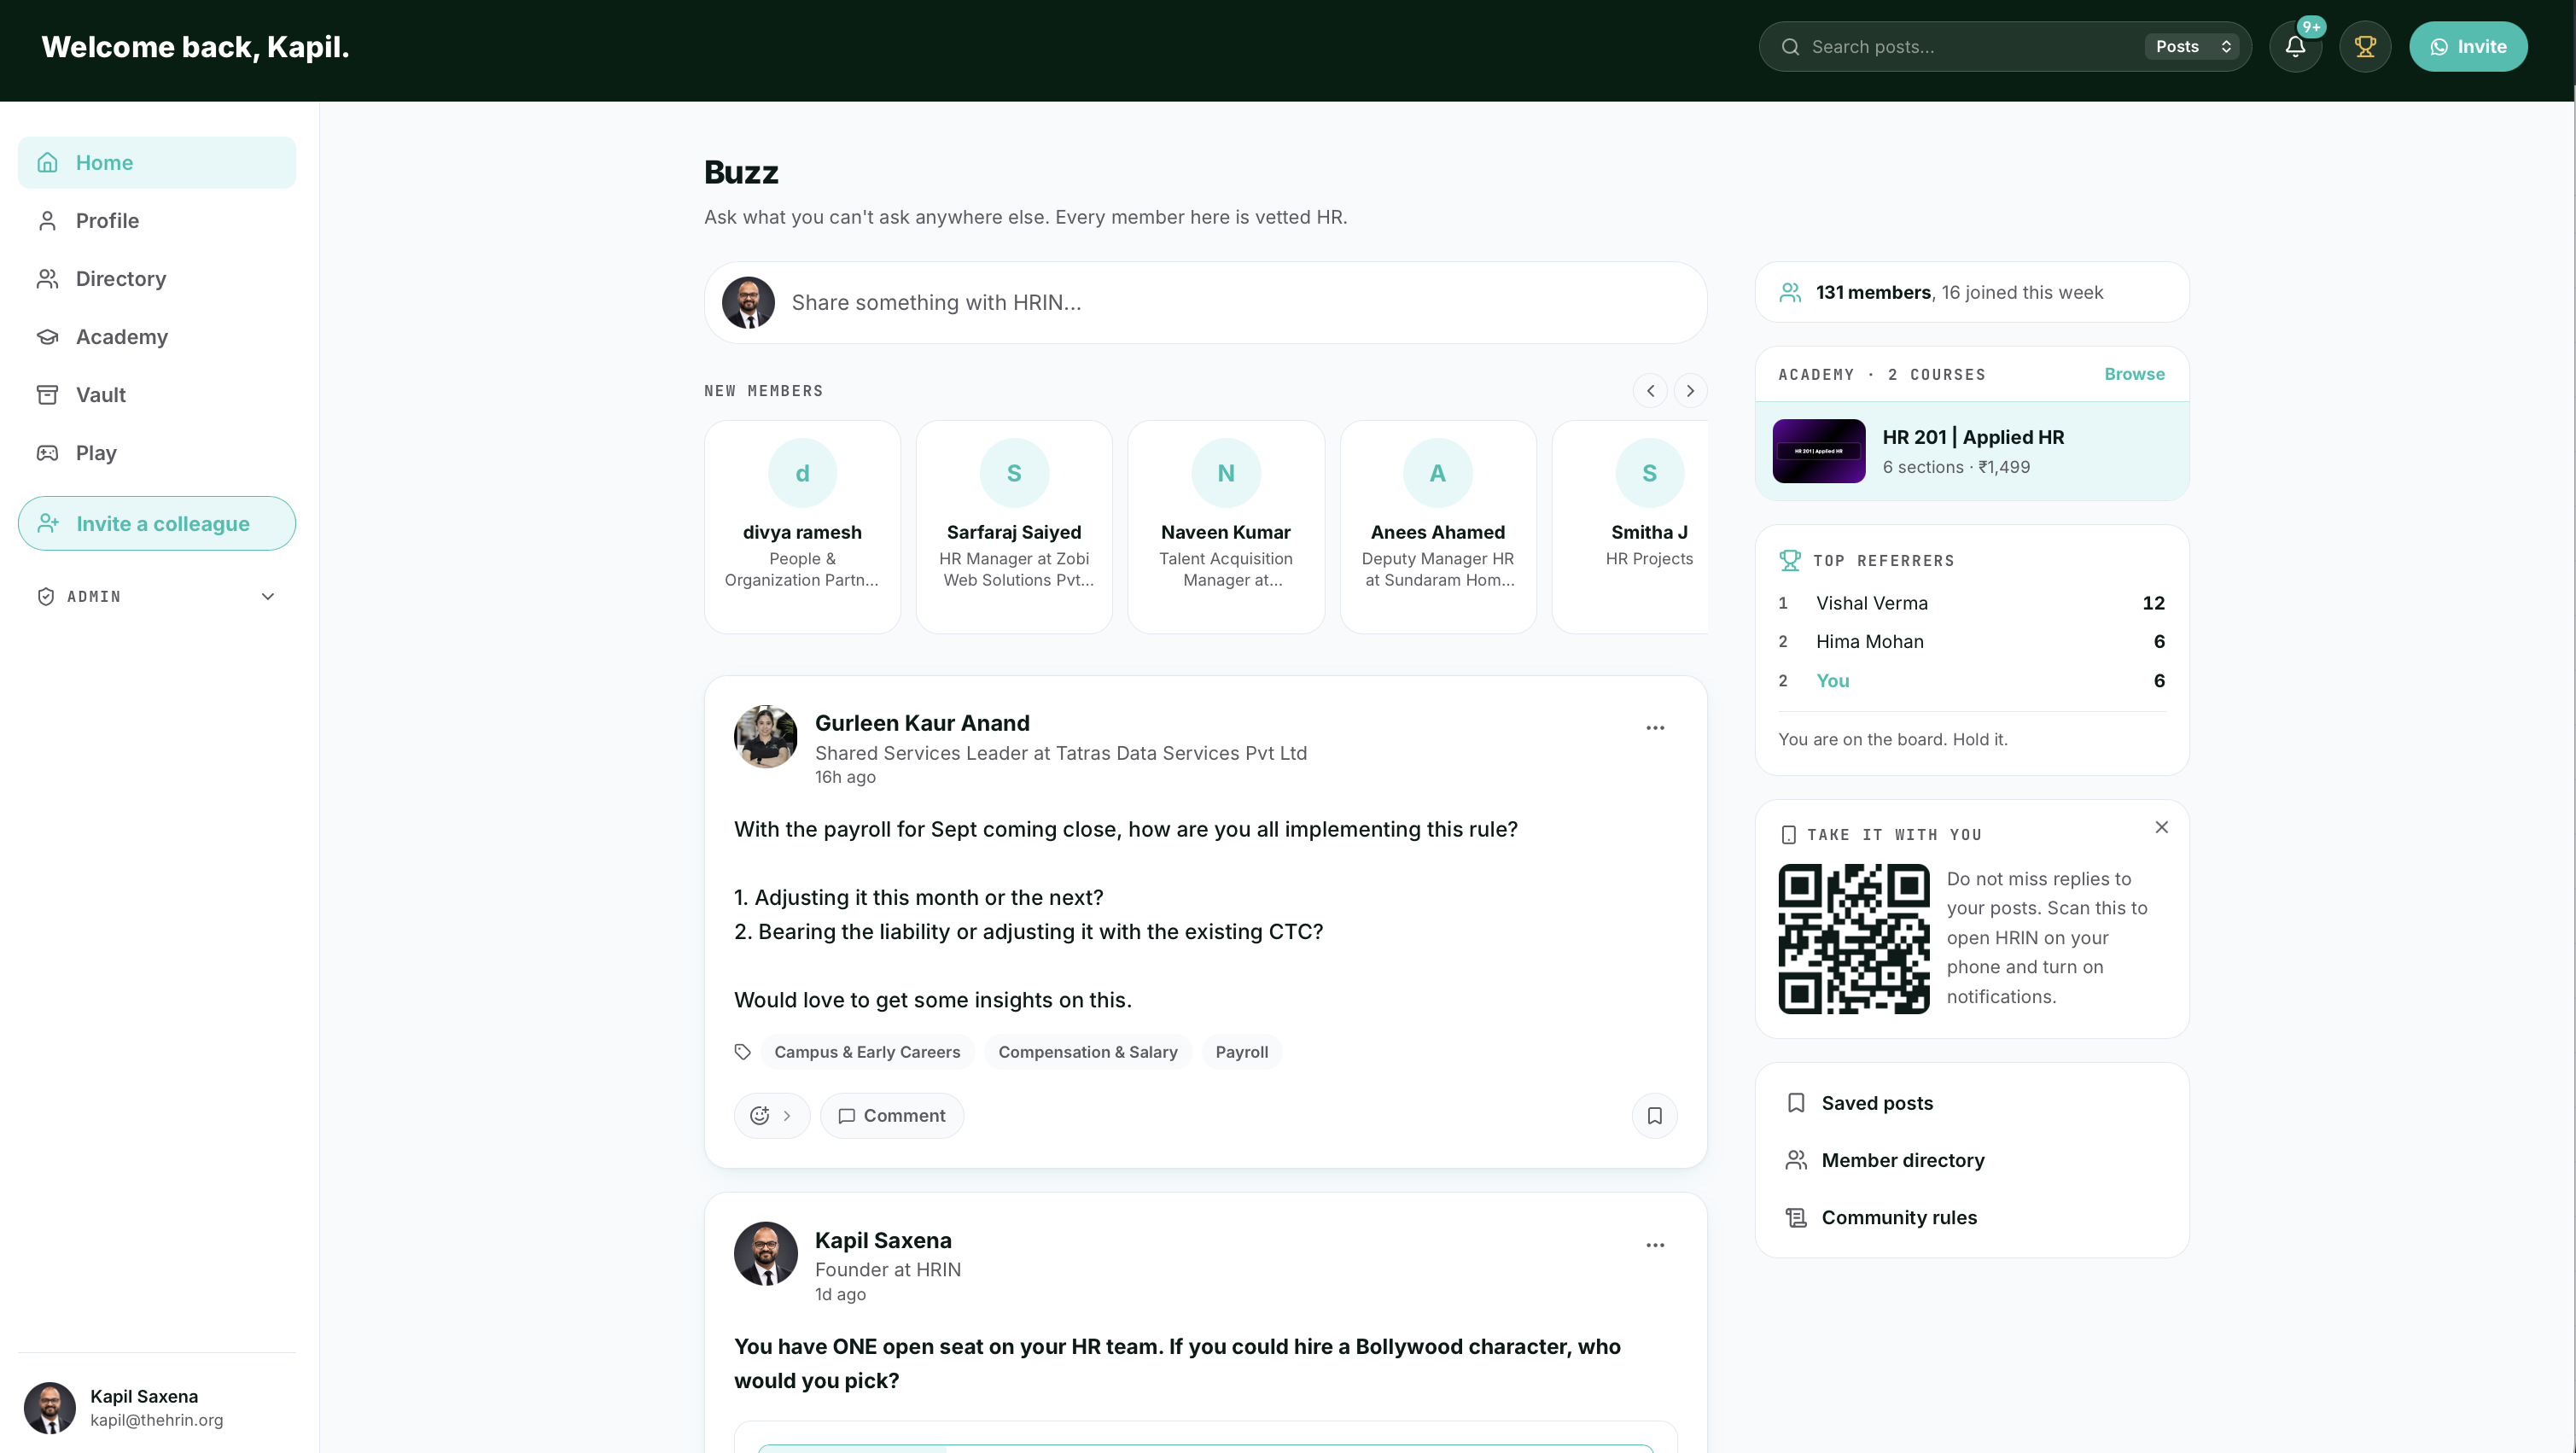Show previous new members
The image size is (2576, 1453).
[x=1650, y=391]
